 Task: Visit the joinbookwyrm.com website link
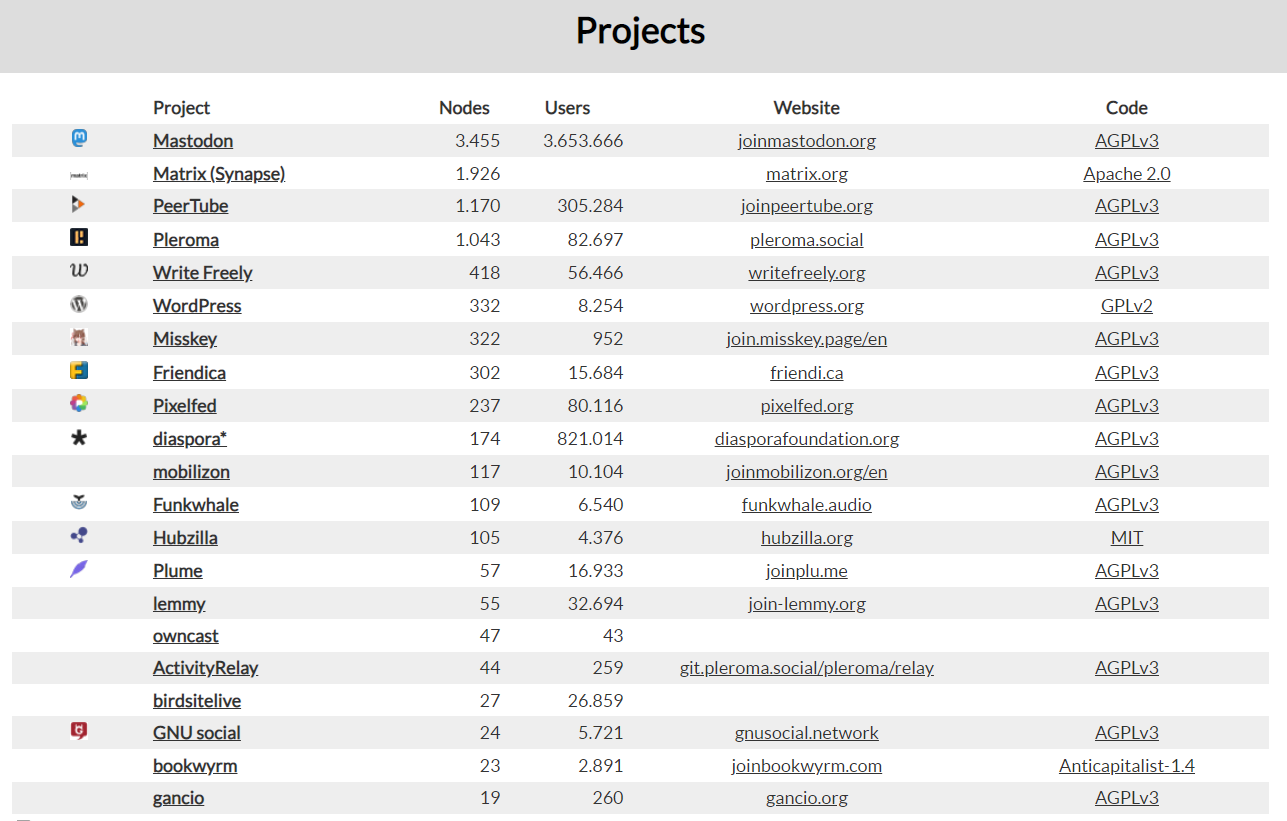pyautogui.click(x=807, y=766)
